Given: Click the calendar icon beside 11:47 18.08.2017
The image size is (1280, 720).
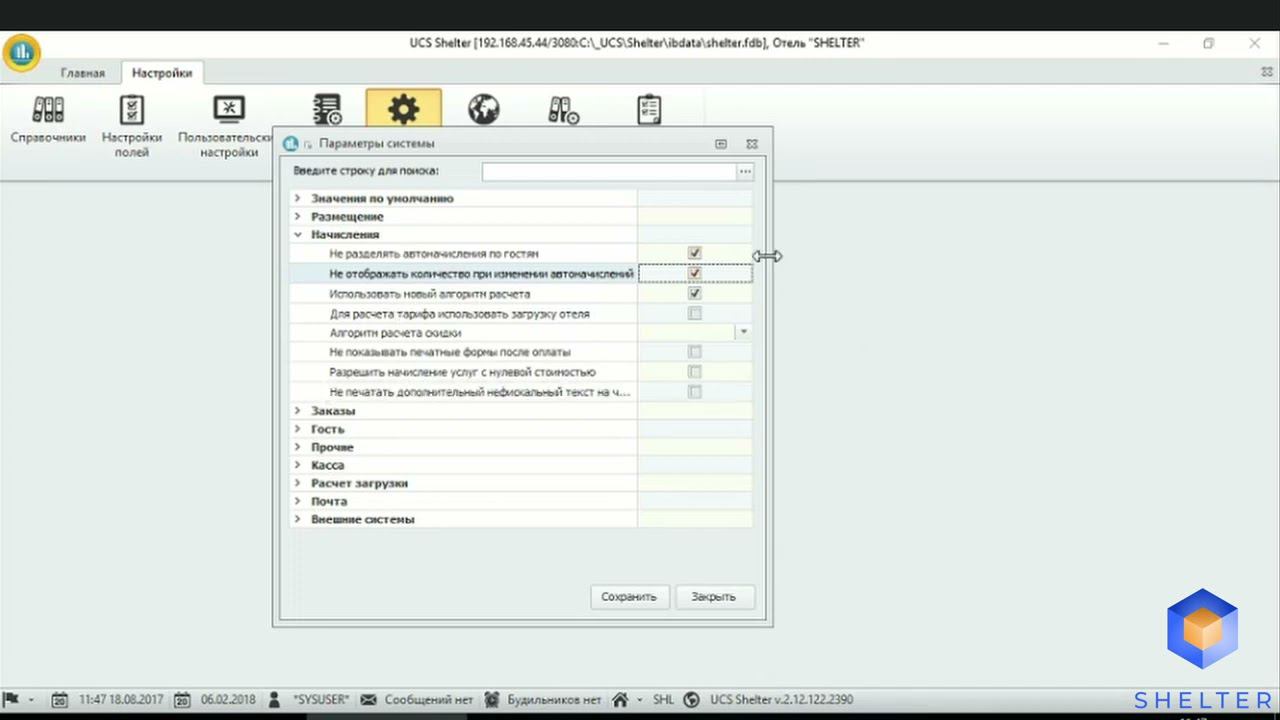Looking at the screenshot, I should click(x=60, y=700).
